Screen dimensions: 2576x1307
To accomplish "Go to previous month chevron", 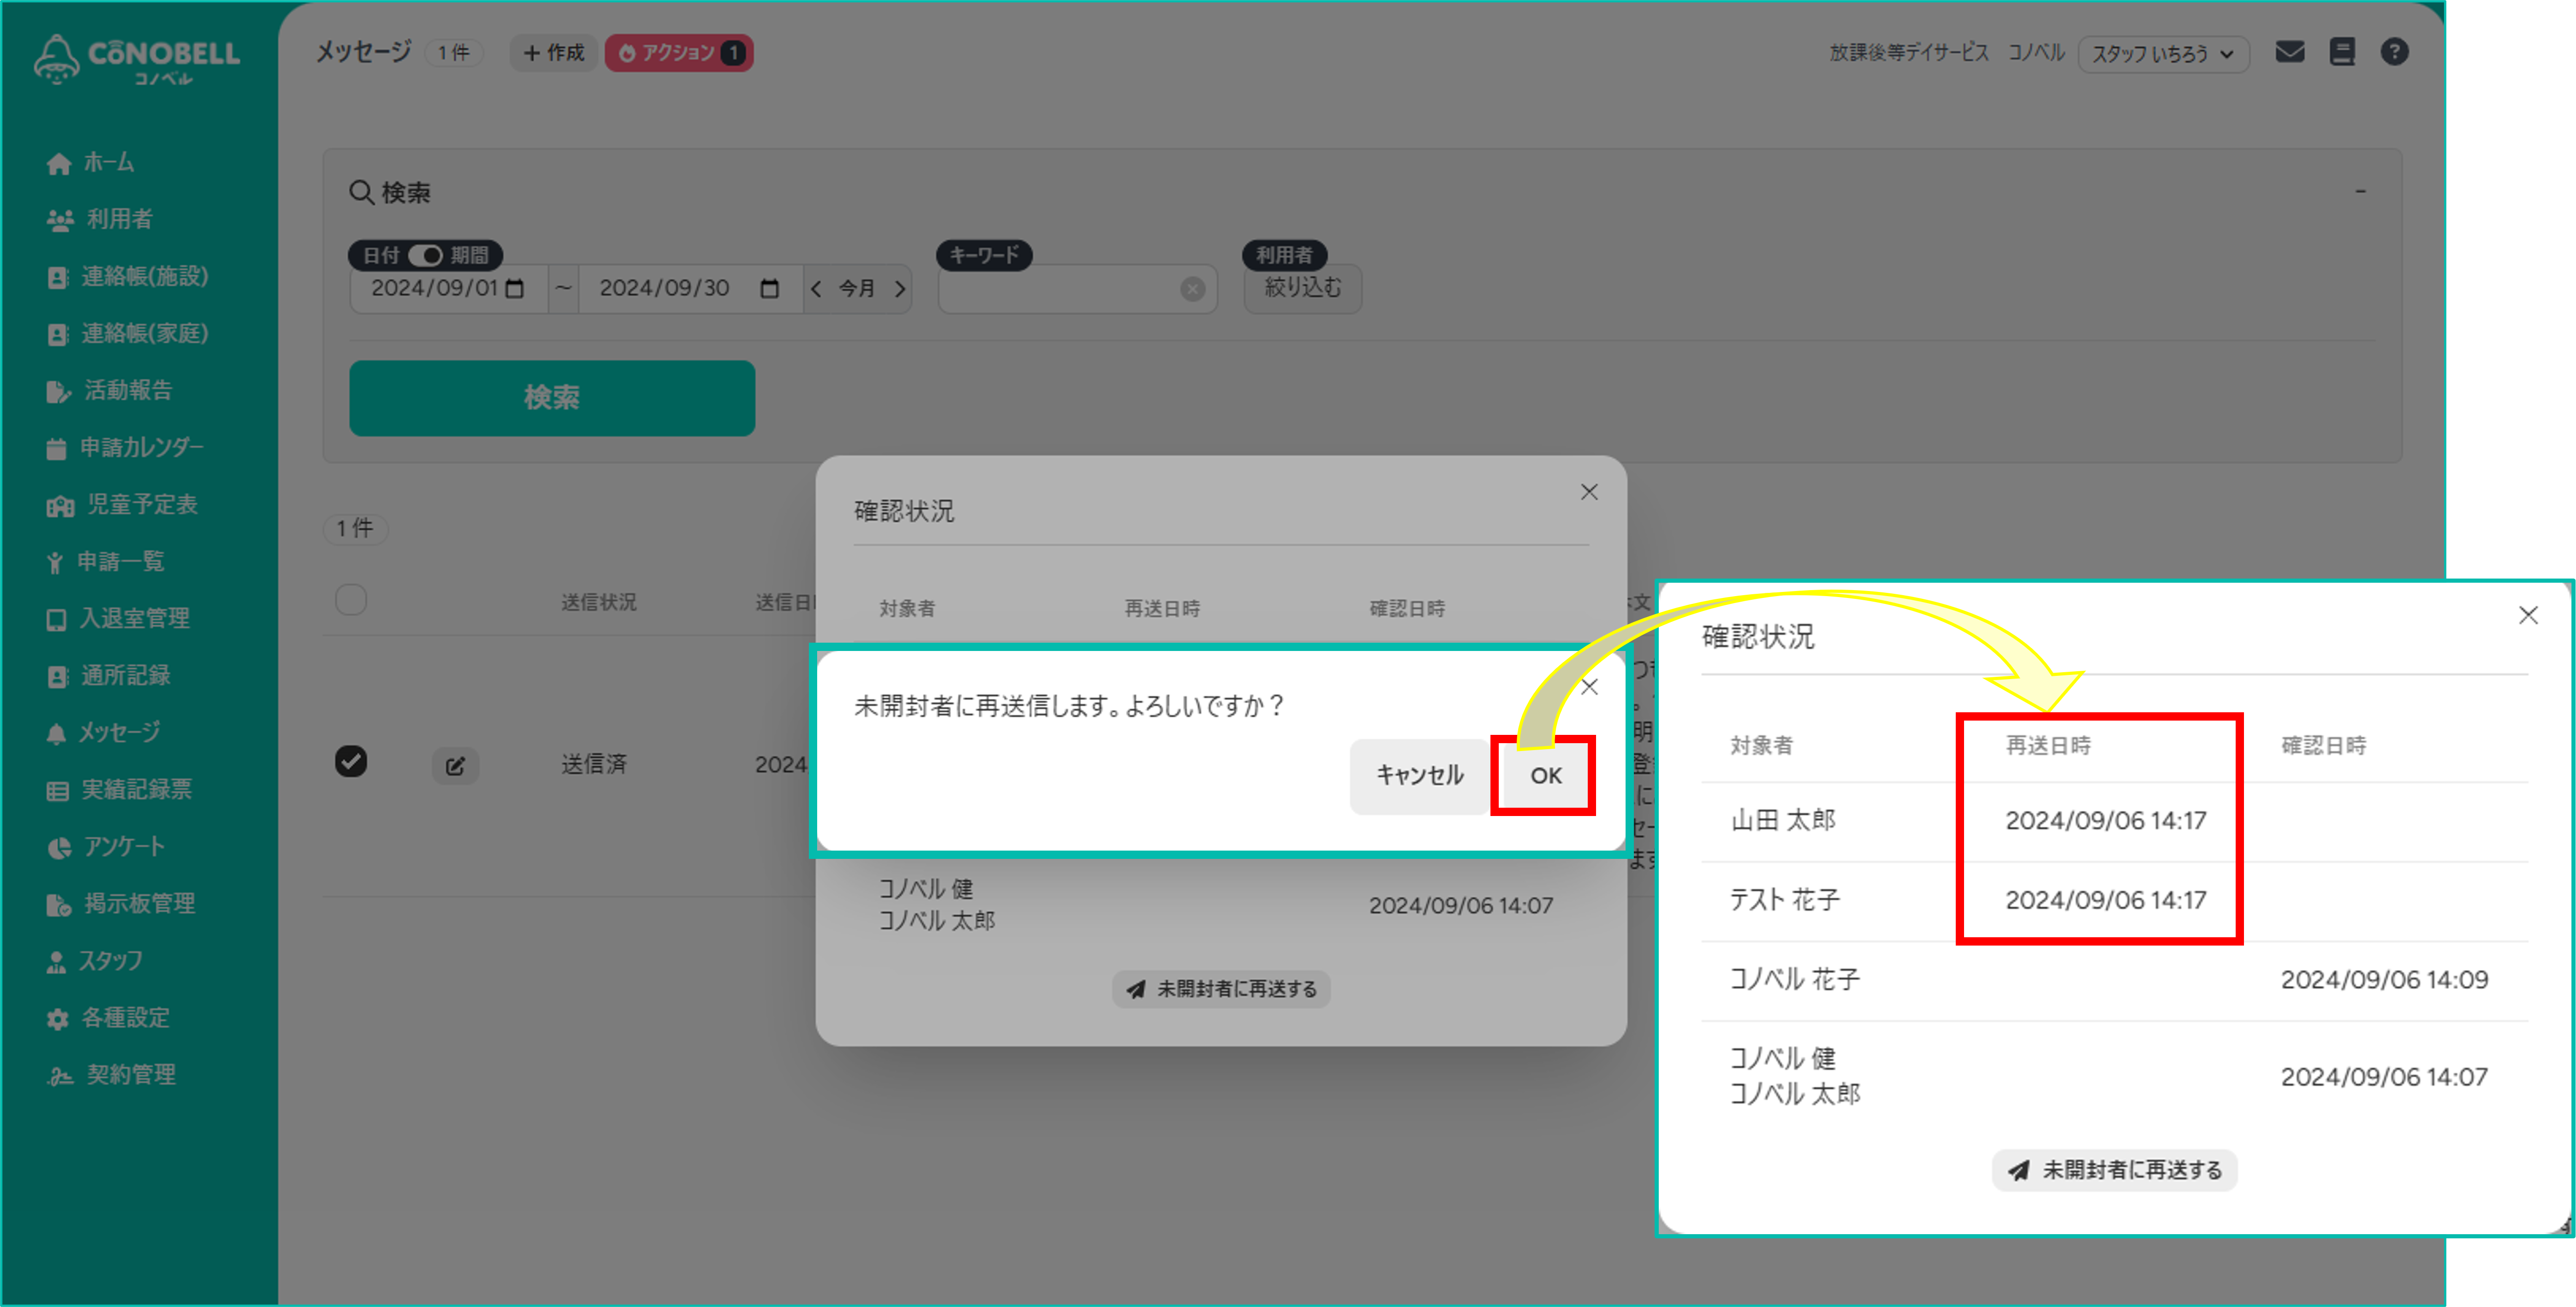I will [816, 289].
